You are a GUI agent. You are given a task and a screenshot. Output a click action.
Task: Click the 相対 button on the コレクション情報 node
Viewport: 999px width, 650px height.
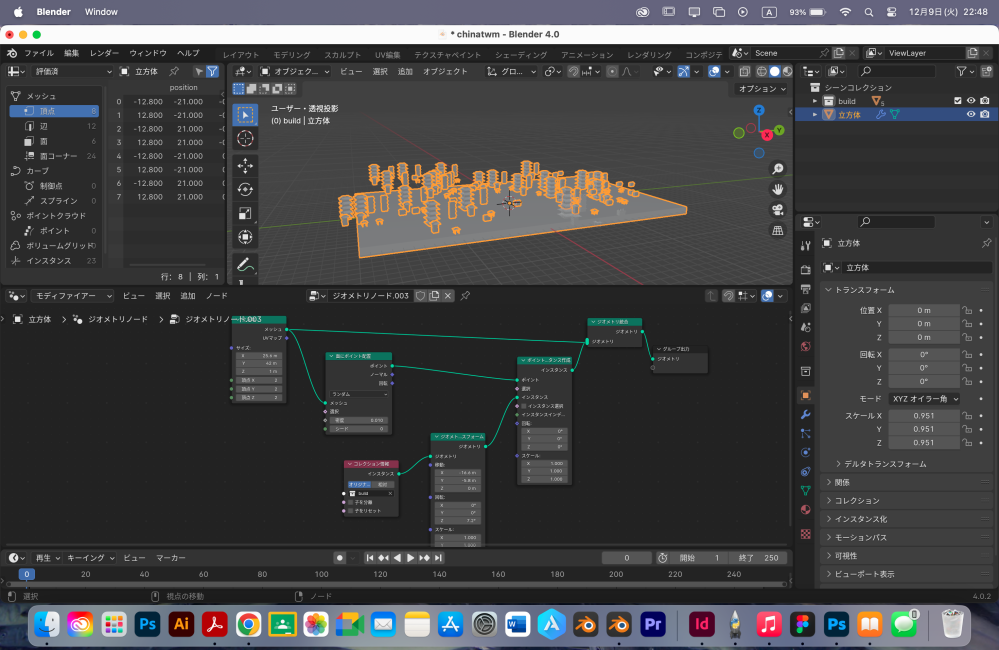click(x=382, y=485)
